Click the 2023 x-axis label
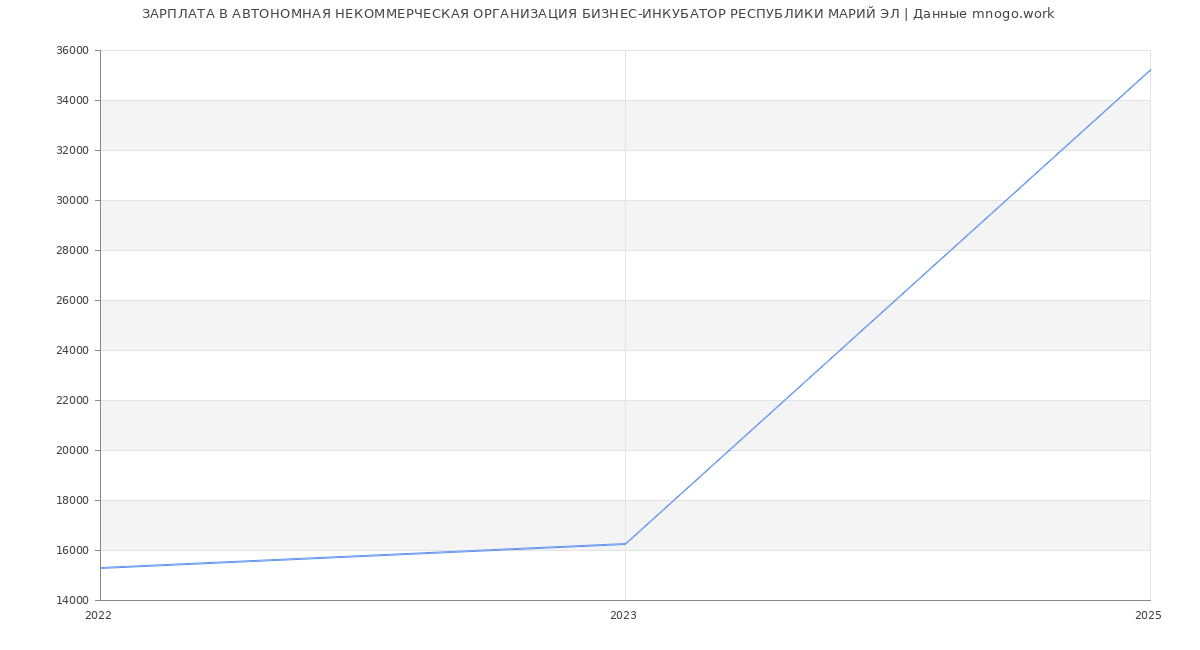The width and height of the screenshot is (1200, 650). (x=623, y=616)
